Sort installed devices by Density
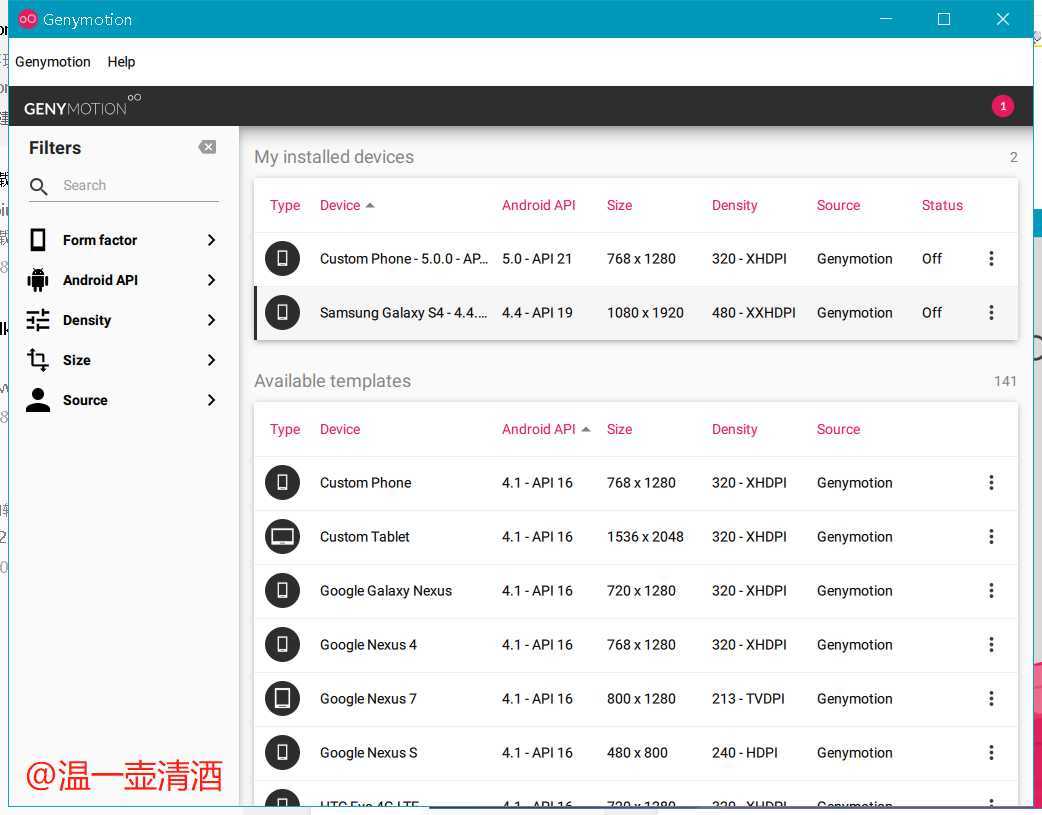Image resolution: width=1042 pixels, height=815 pixels. pyautogui.click(x=734, y=205)
